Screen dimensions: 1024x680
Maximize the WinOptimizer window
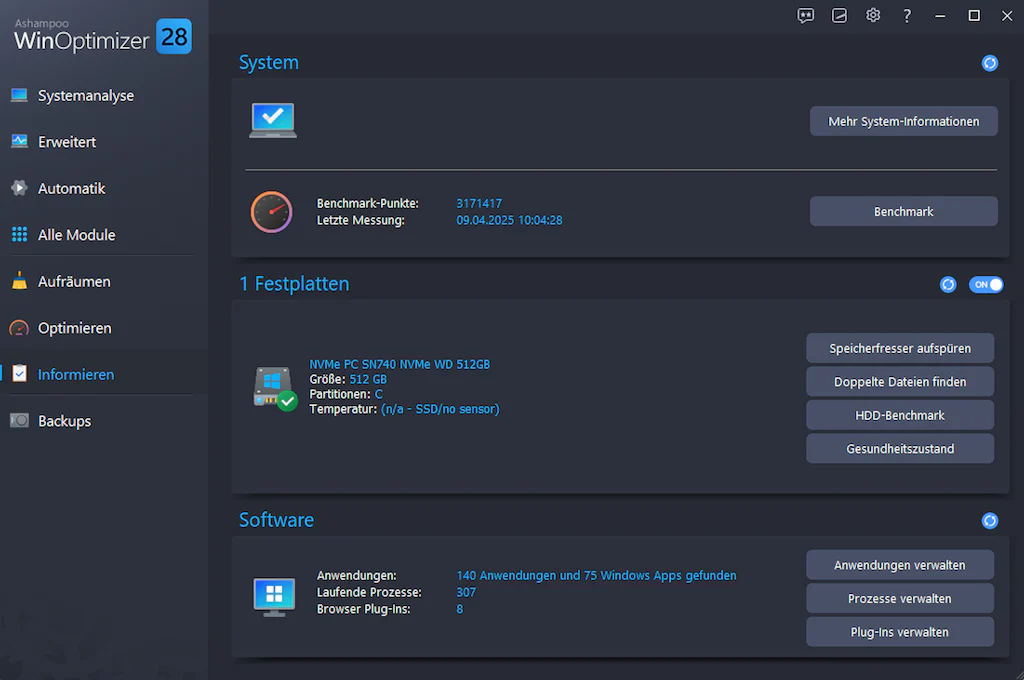coord(974,16)
